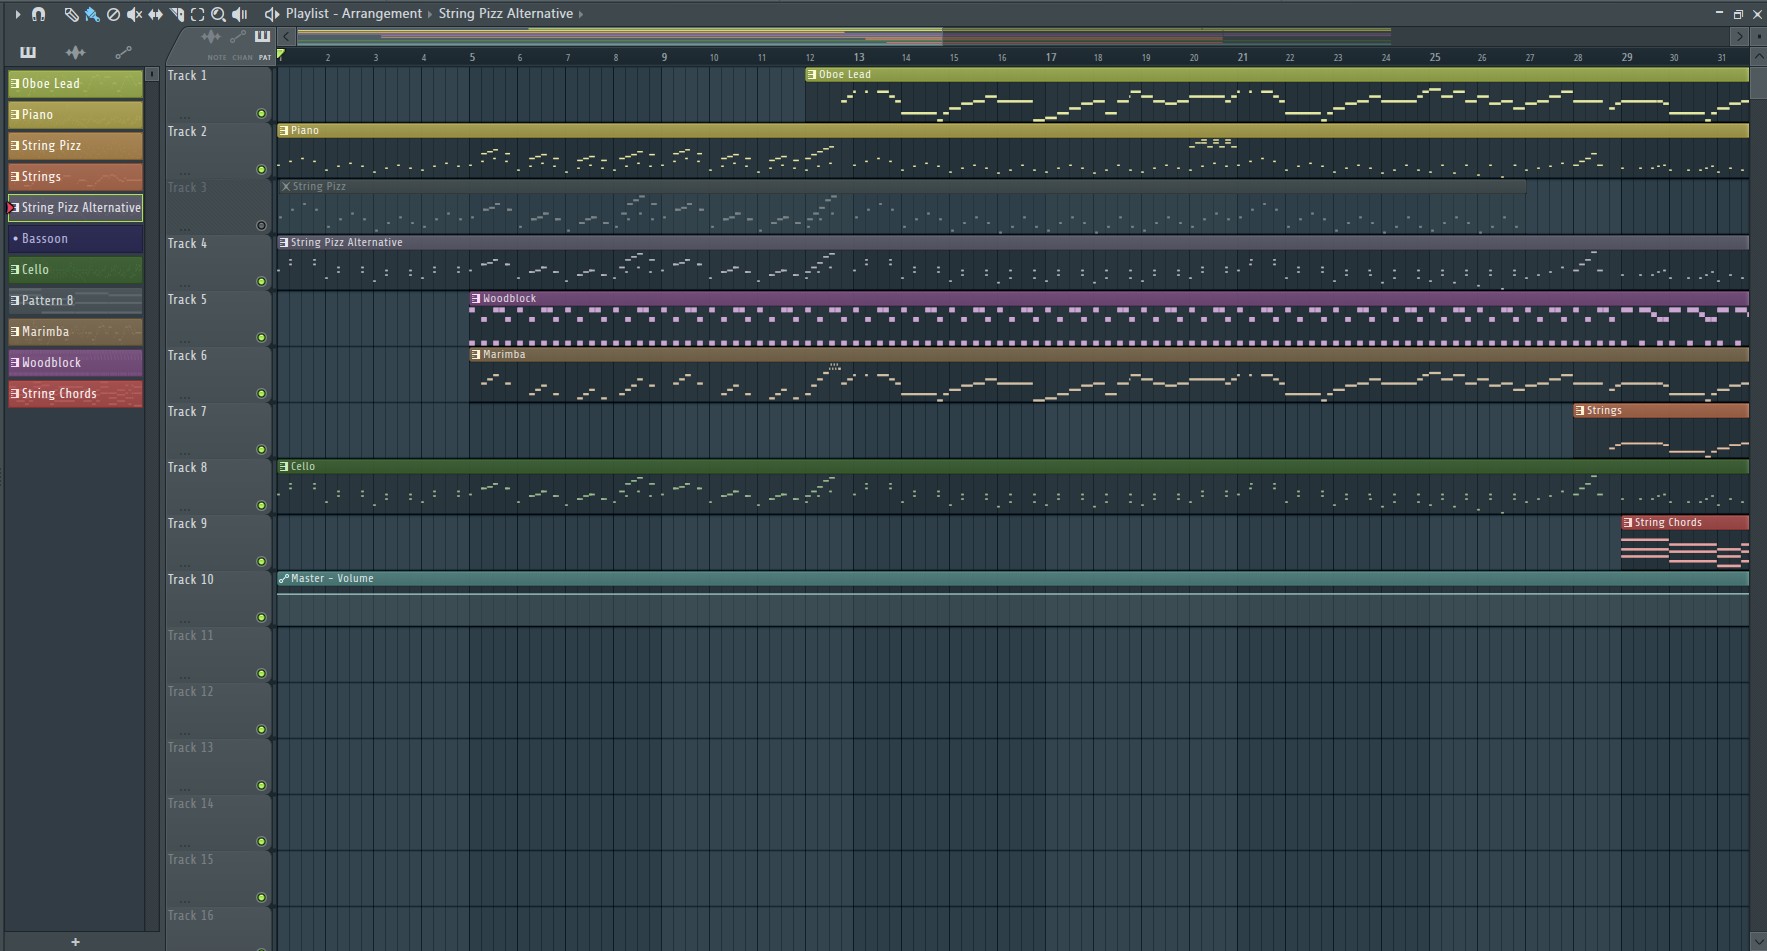
Task: Mute Track 4 with its green dot
Action: pyautogui.click(x=262, y=282)
